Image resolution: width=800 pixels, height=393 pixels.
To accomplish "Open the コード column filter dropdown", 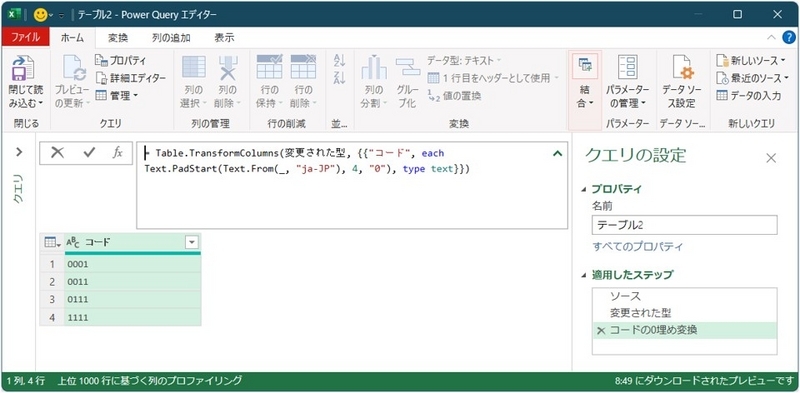I will (x=192, y=242).
